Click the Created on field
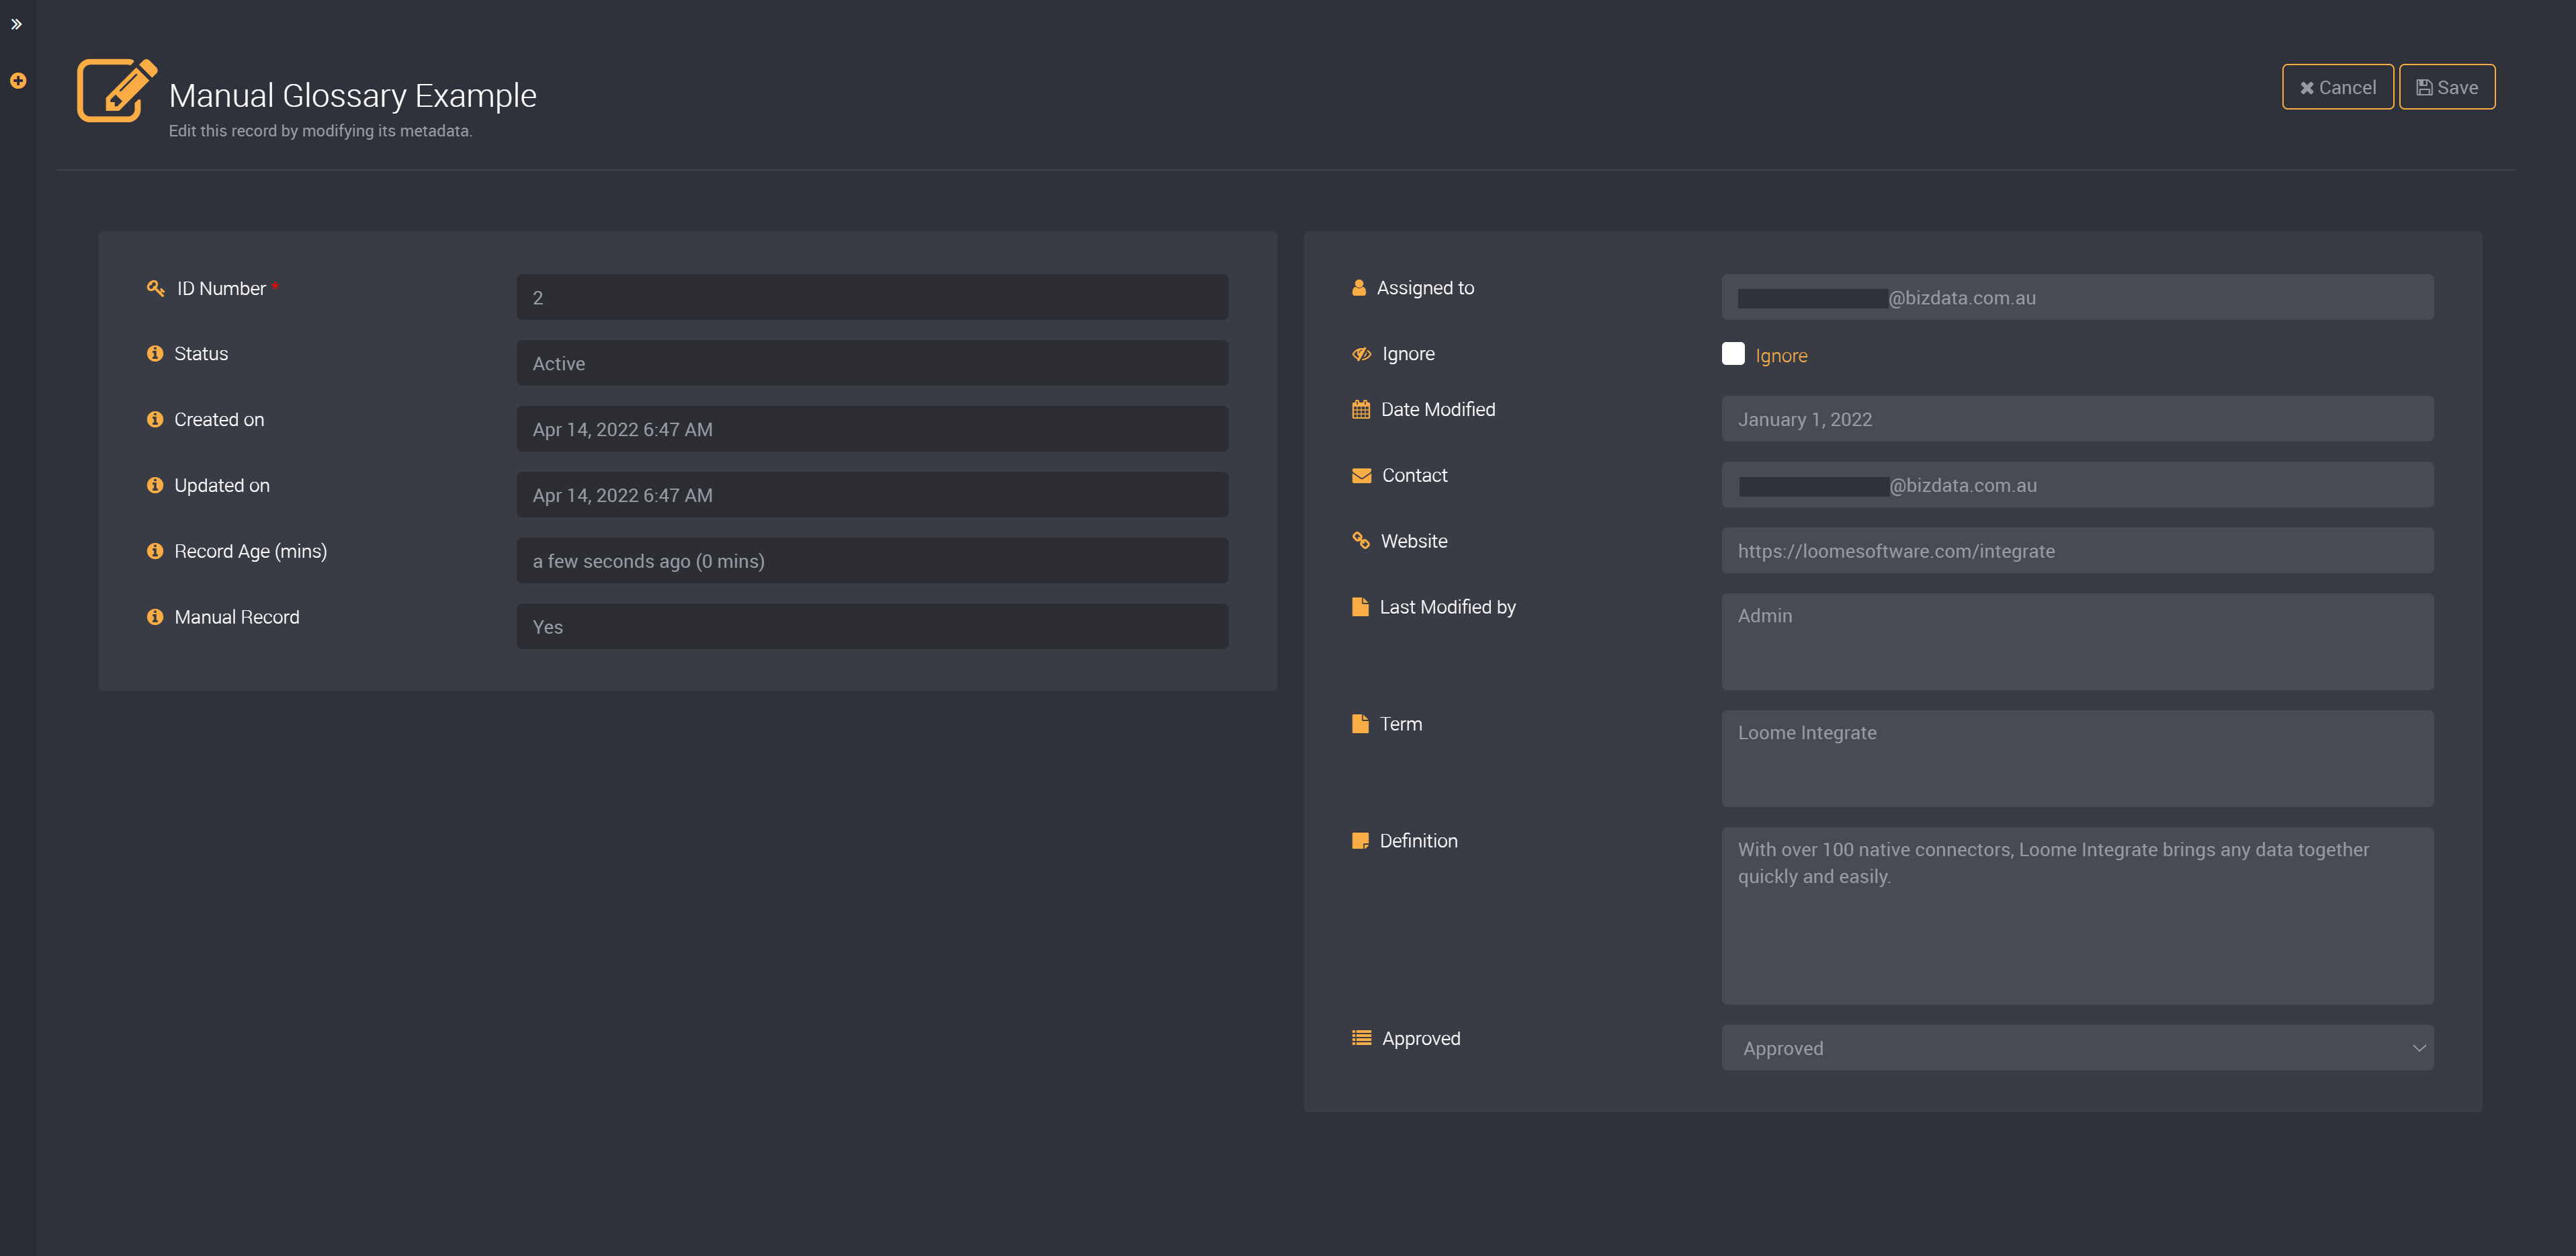 tap(872, 430)
